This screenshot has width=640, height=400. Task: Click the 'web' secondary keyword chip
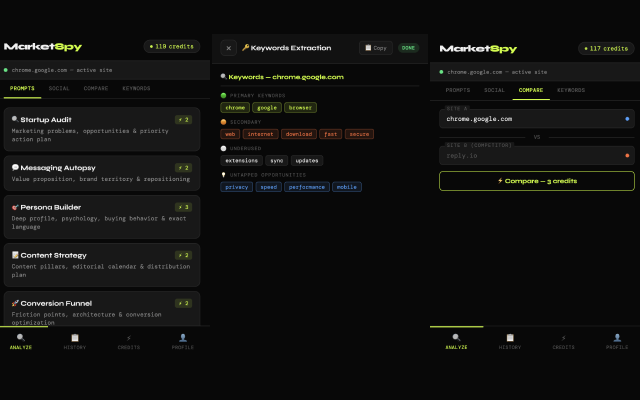pos(230,134)
